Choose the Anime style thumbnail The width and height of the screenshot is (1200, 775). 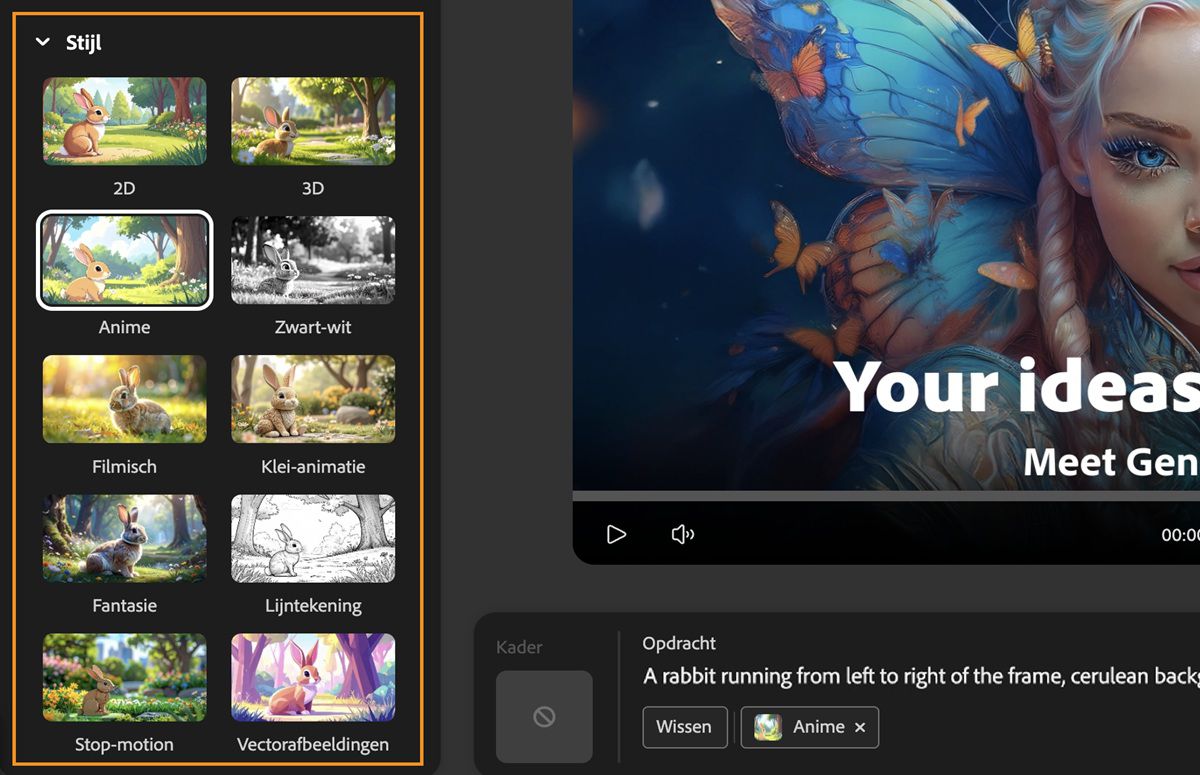(125, 260)
